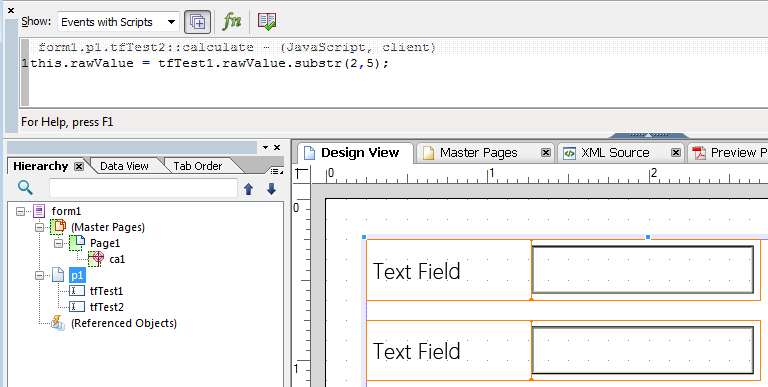
Task: Close the XML Source tab
Action: 676,153
